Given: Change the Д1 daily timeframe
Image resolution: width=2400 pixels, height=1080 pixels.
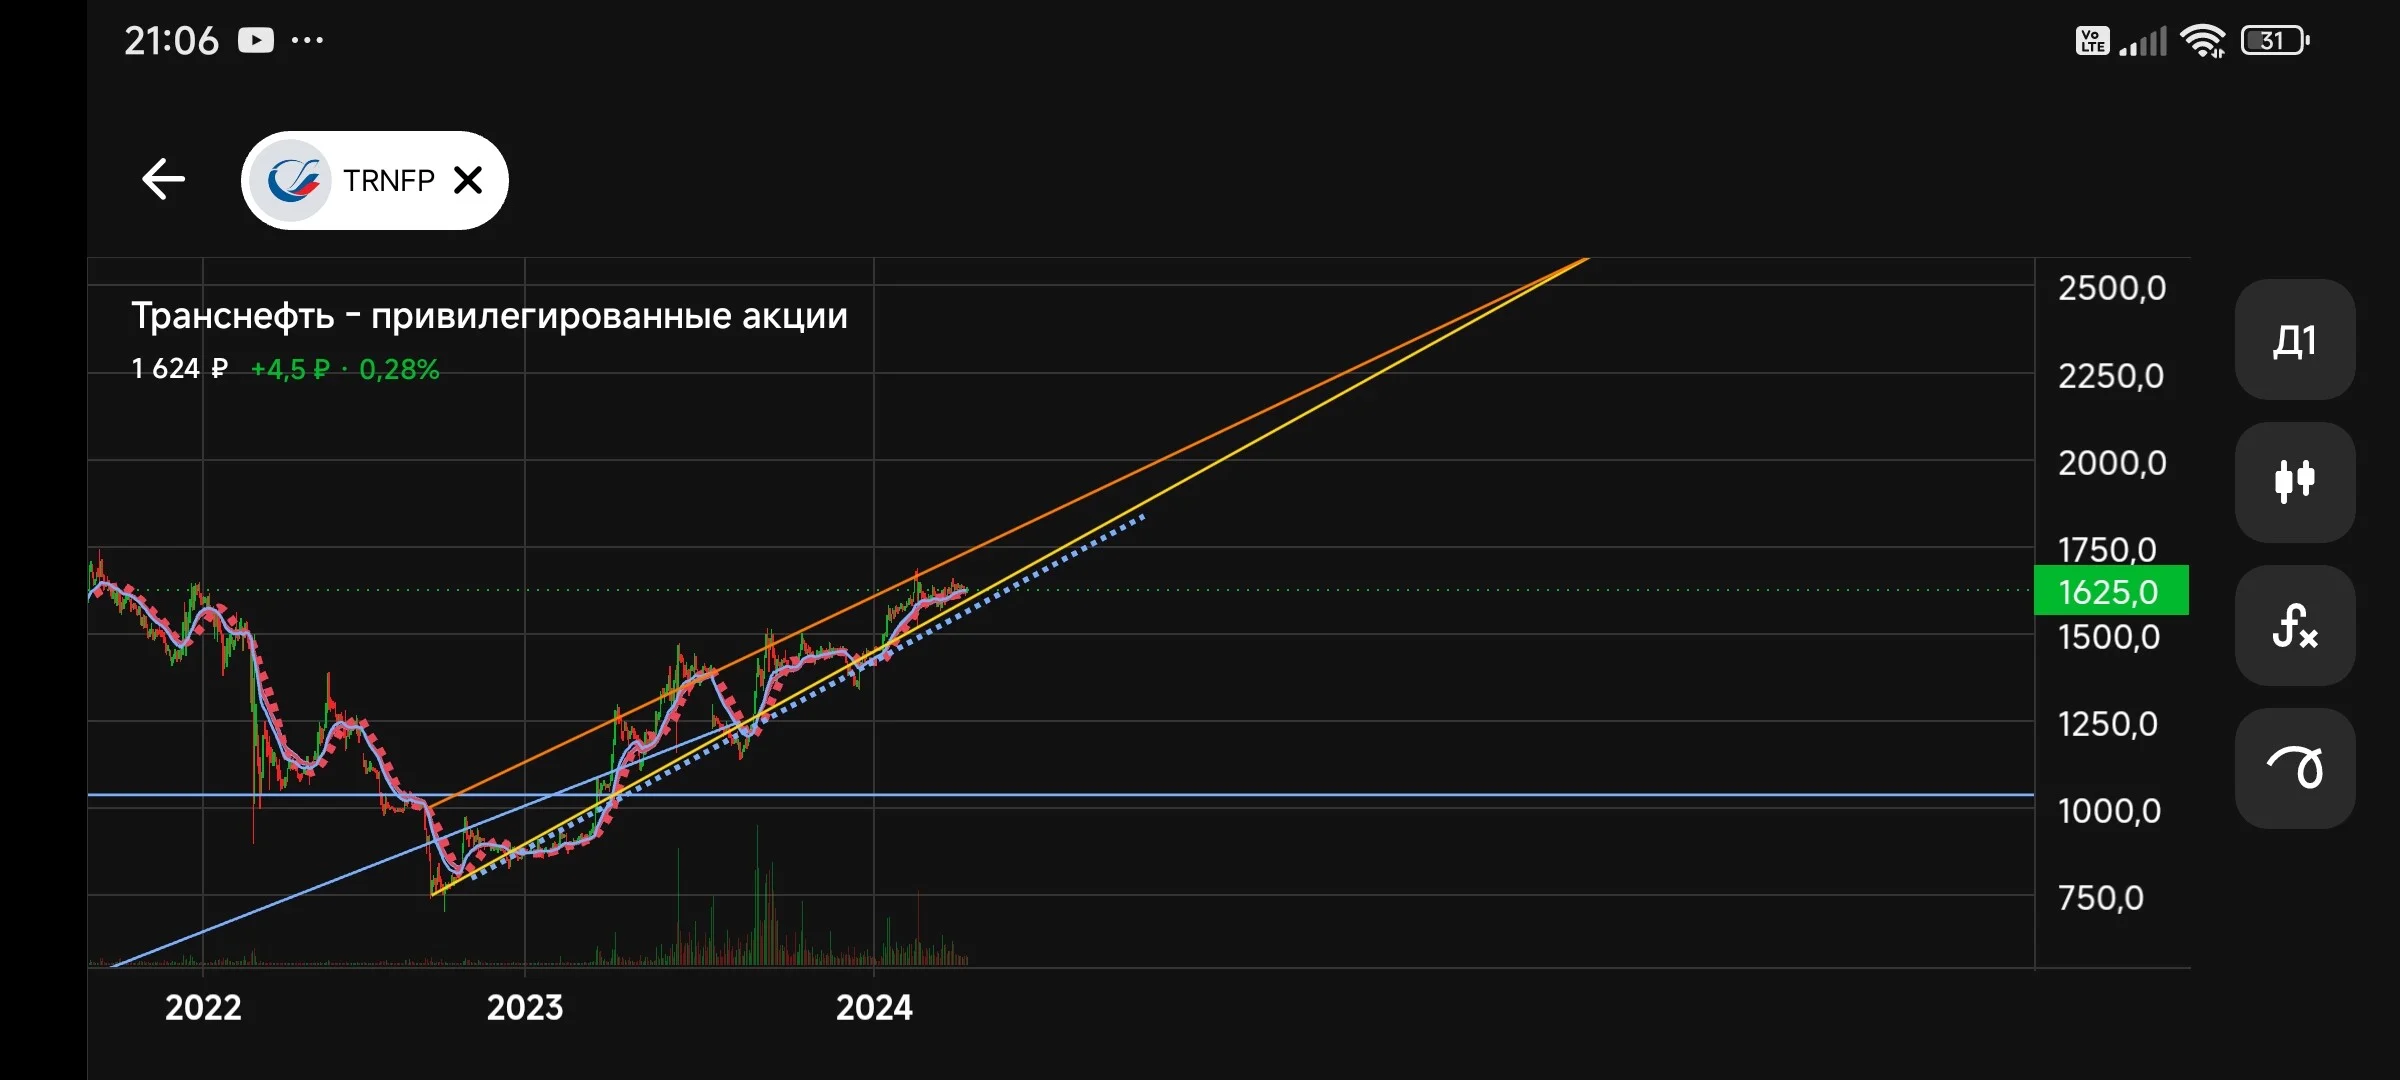Looking at the screenshot, I should pos(2295,340).
